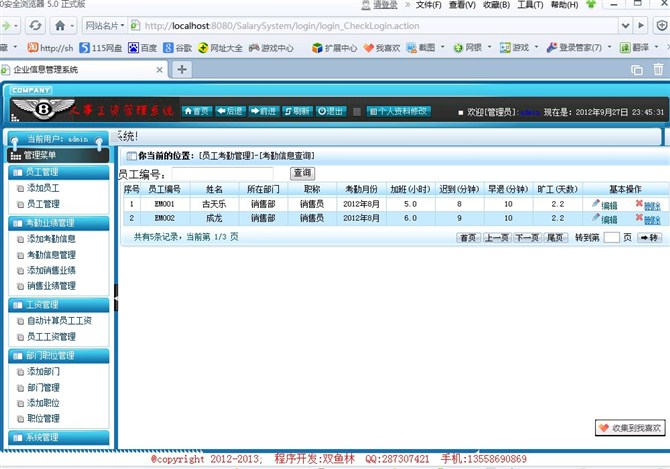Click the 转到第 page number input box
This screenshot has width=670, height=469.
pyautogui.click(x=611, y=238)
